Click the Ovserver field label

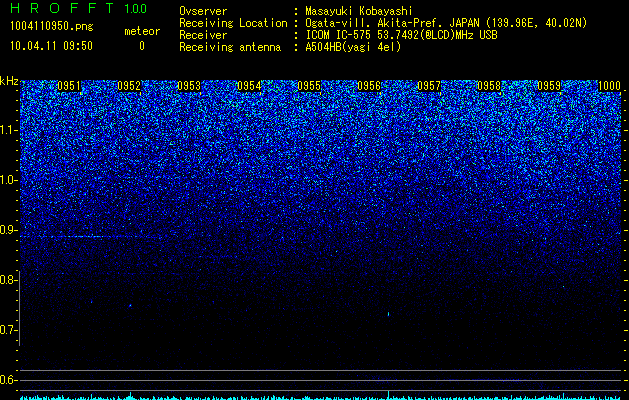pos(203,11)
